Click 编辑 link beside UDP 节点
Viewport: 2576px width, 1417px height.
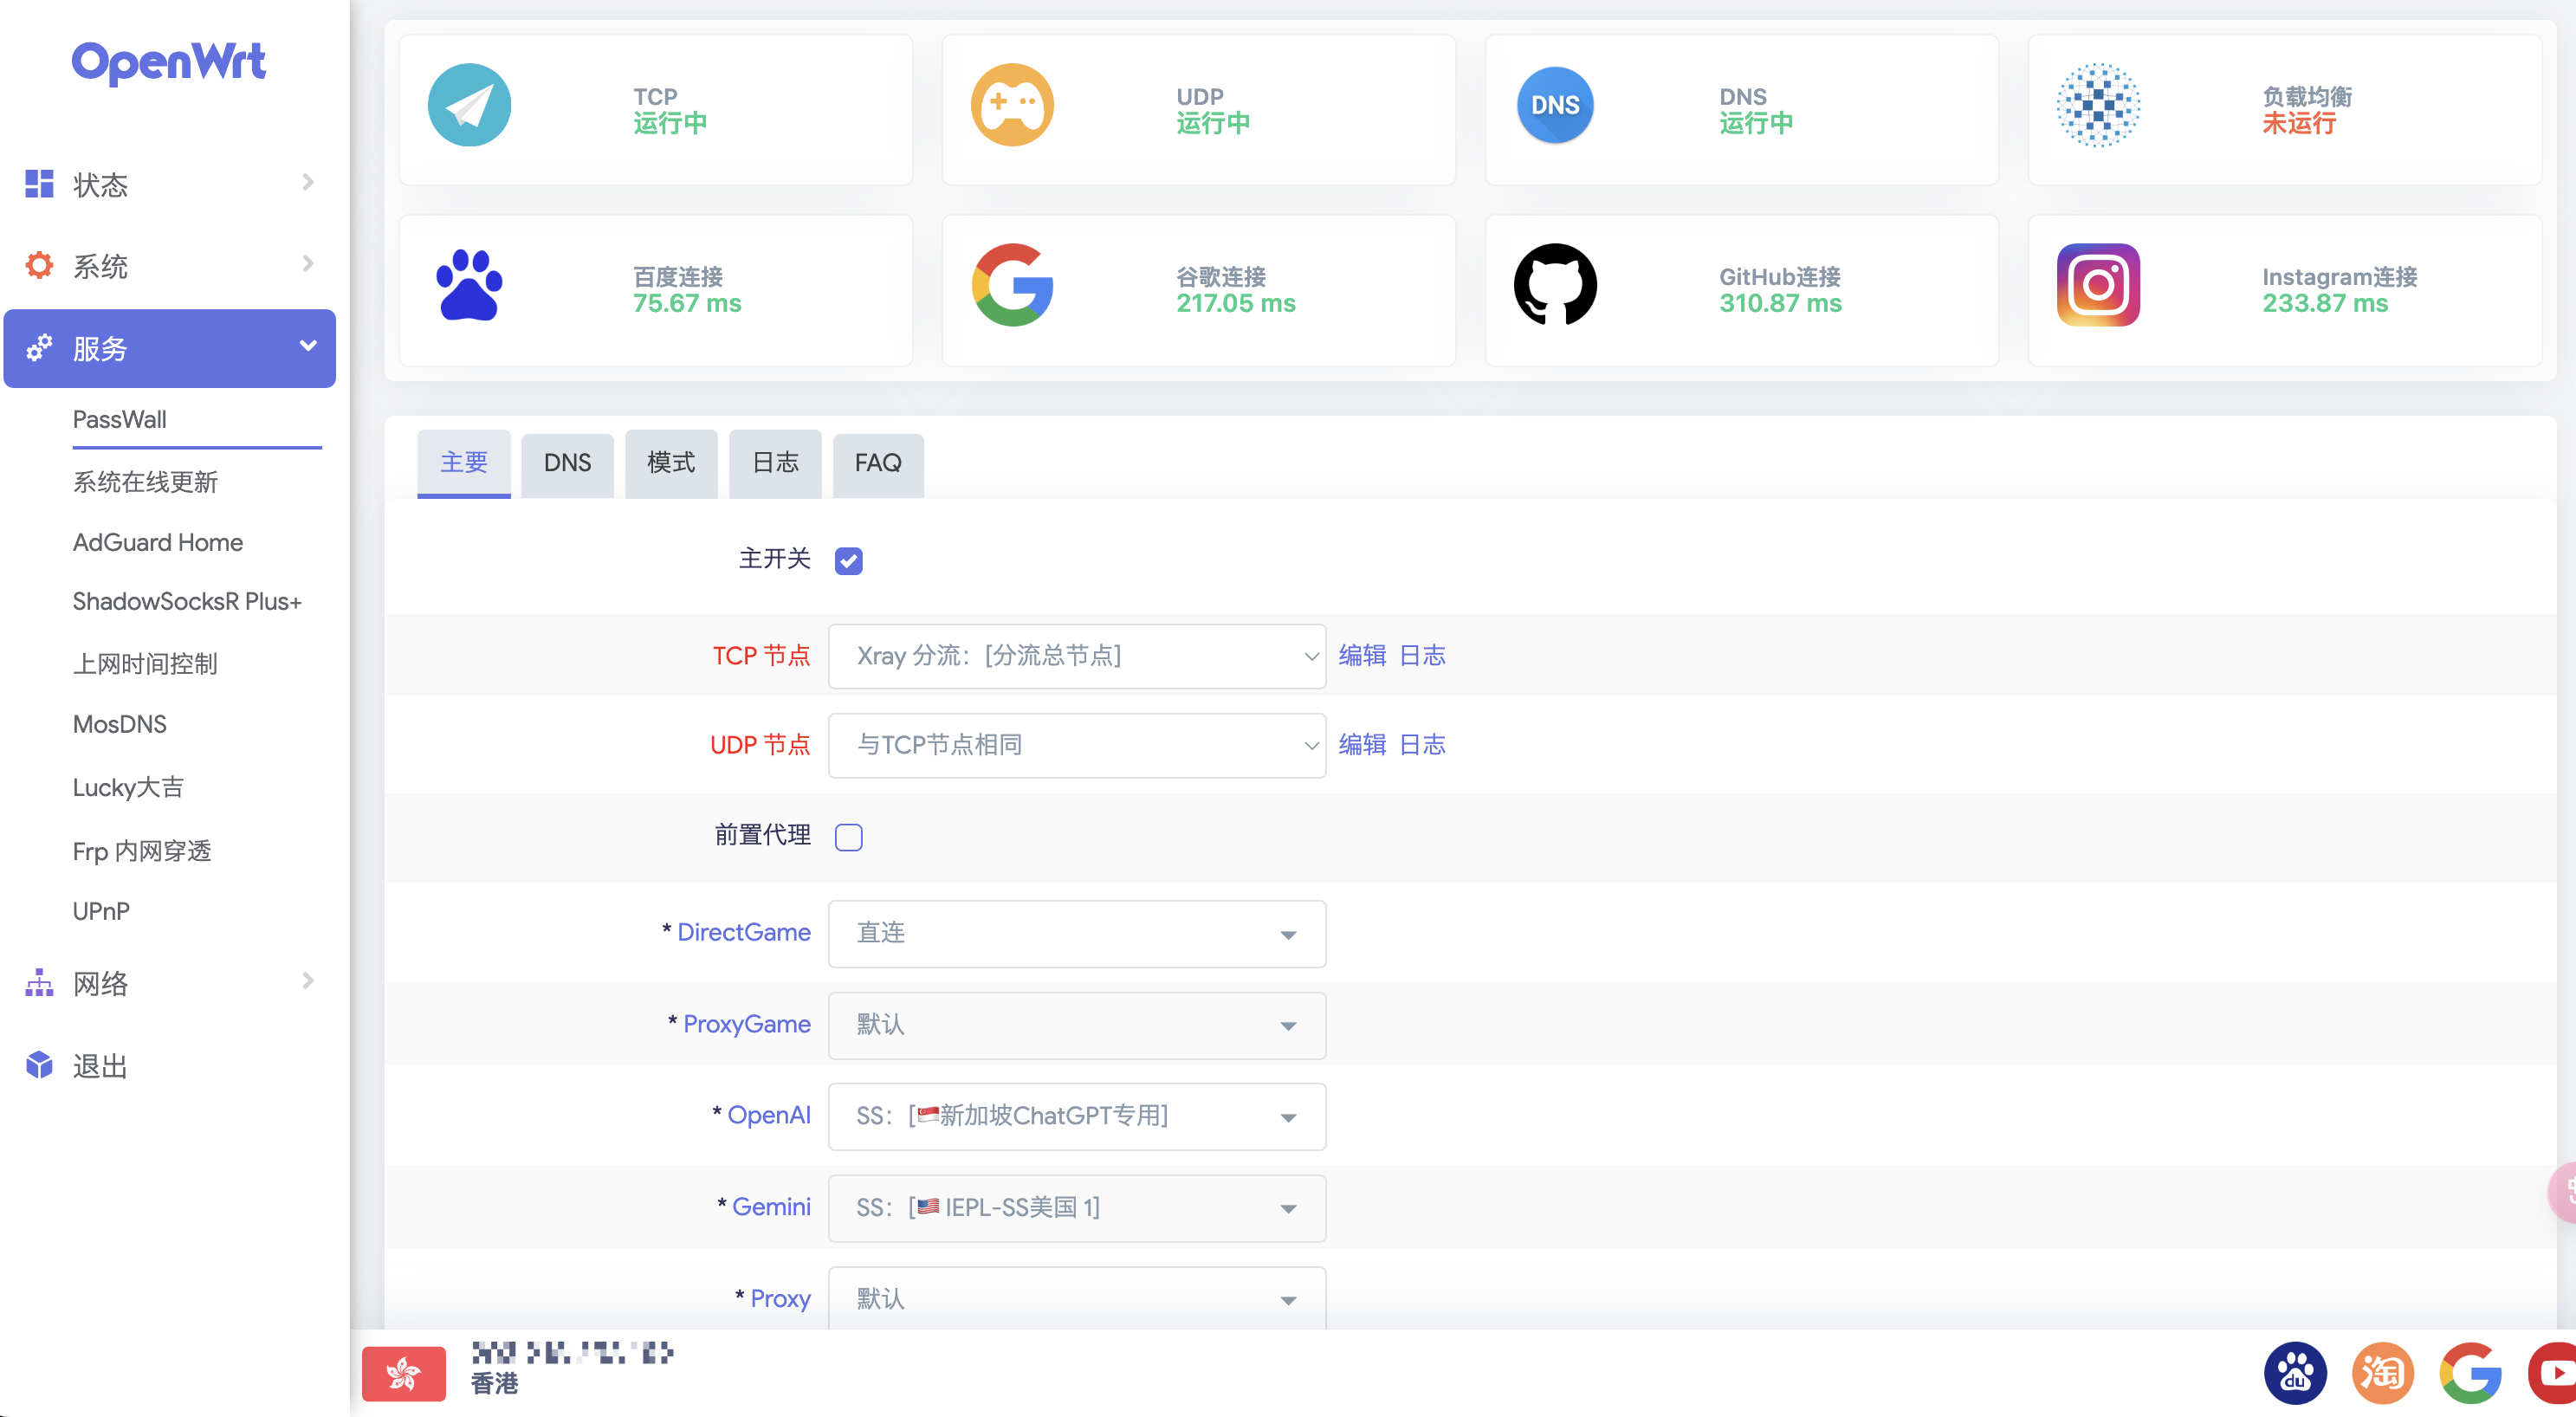tap(1362, 745)
